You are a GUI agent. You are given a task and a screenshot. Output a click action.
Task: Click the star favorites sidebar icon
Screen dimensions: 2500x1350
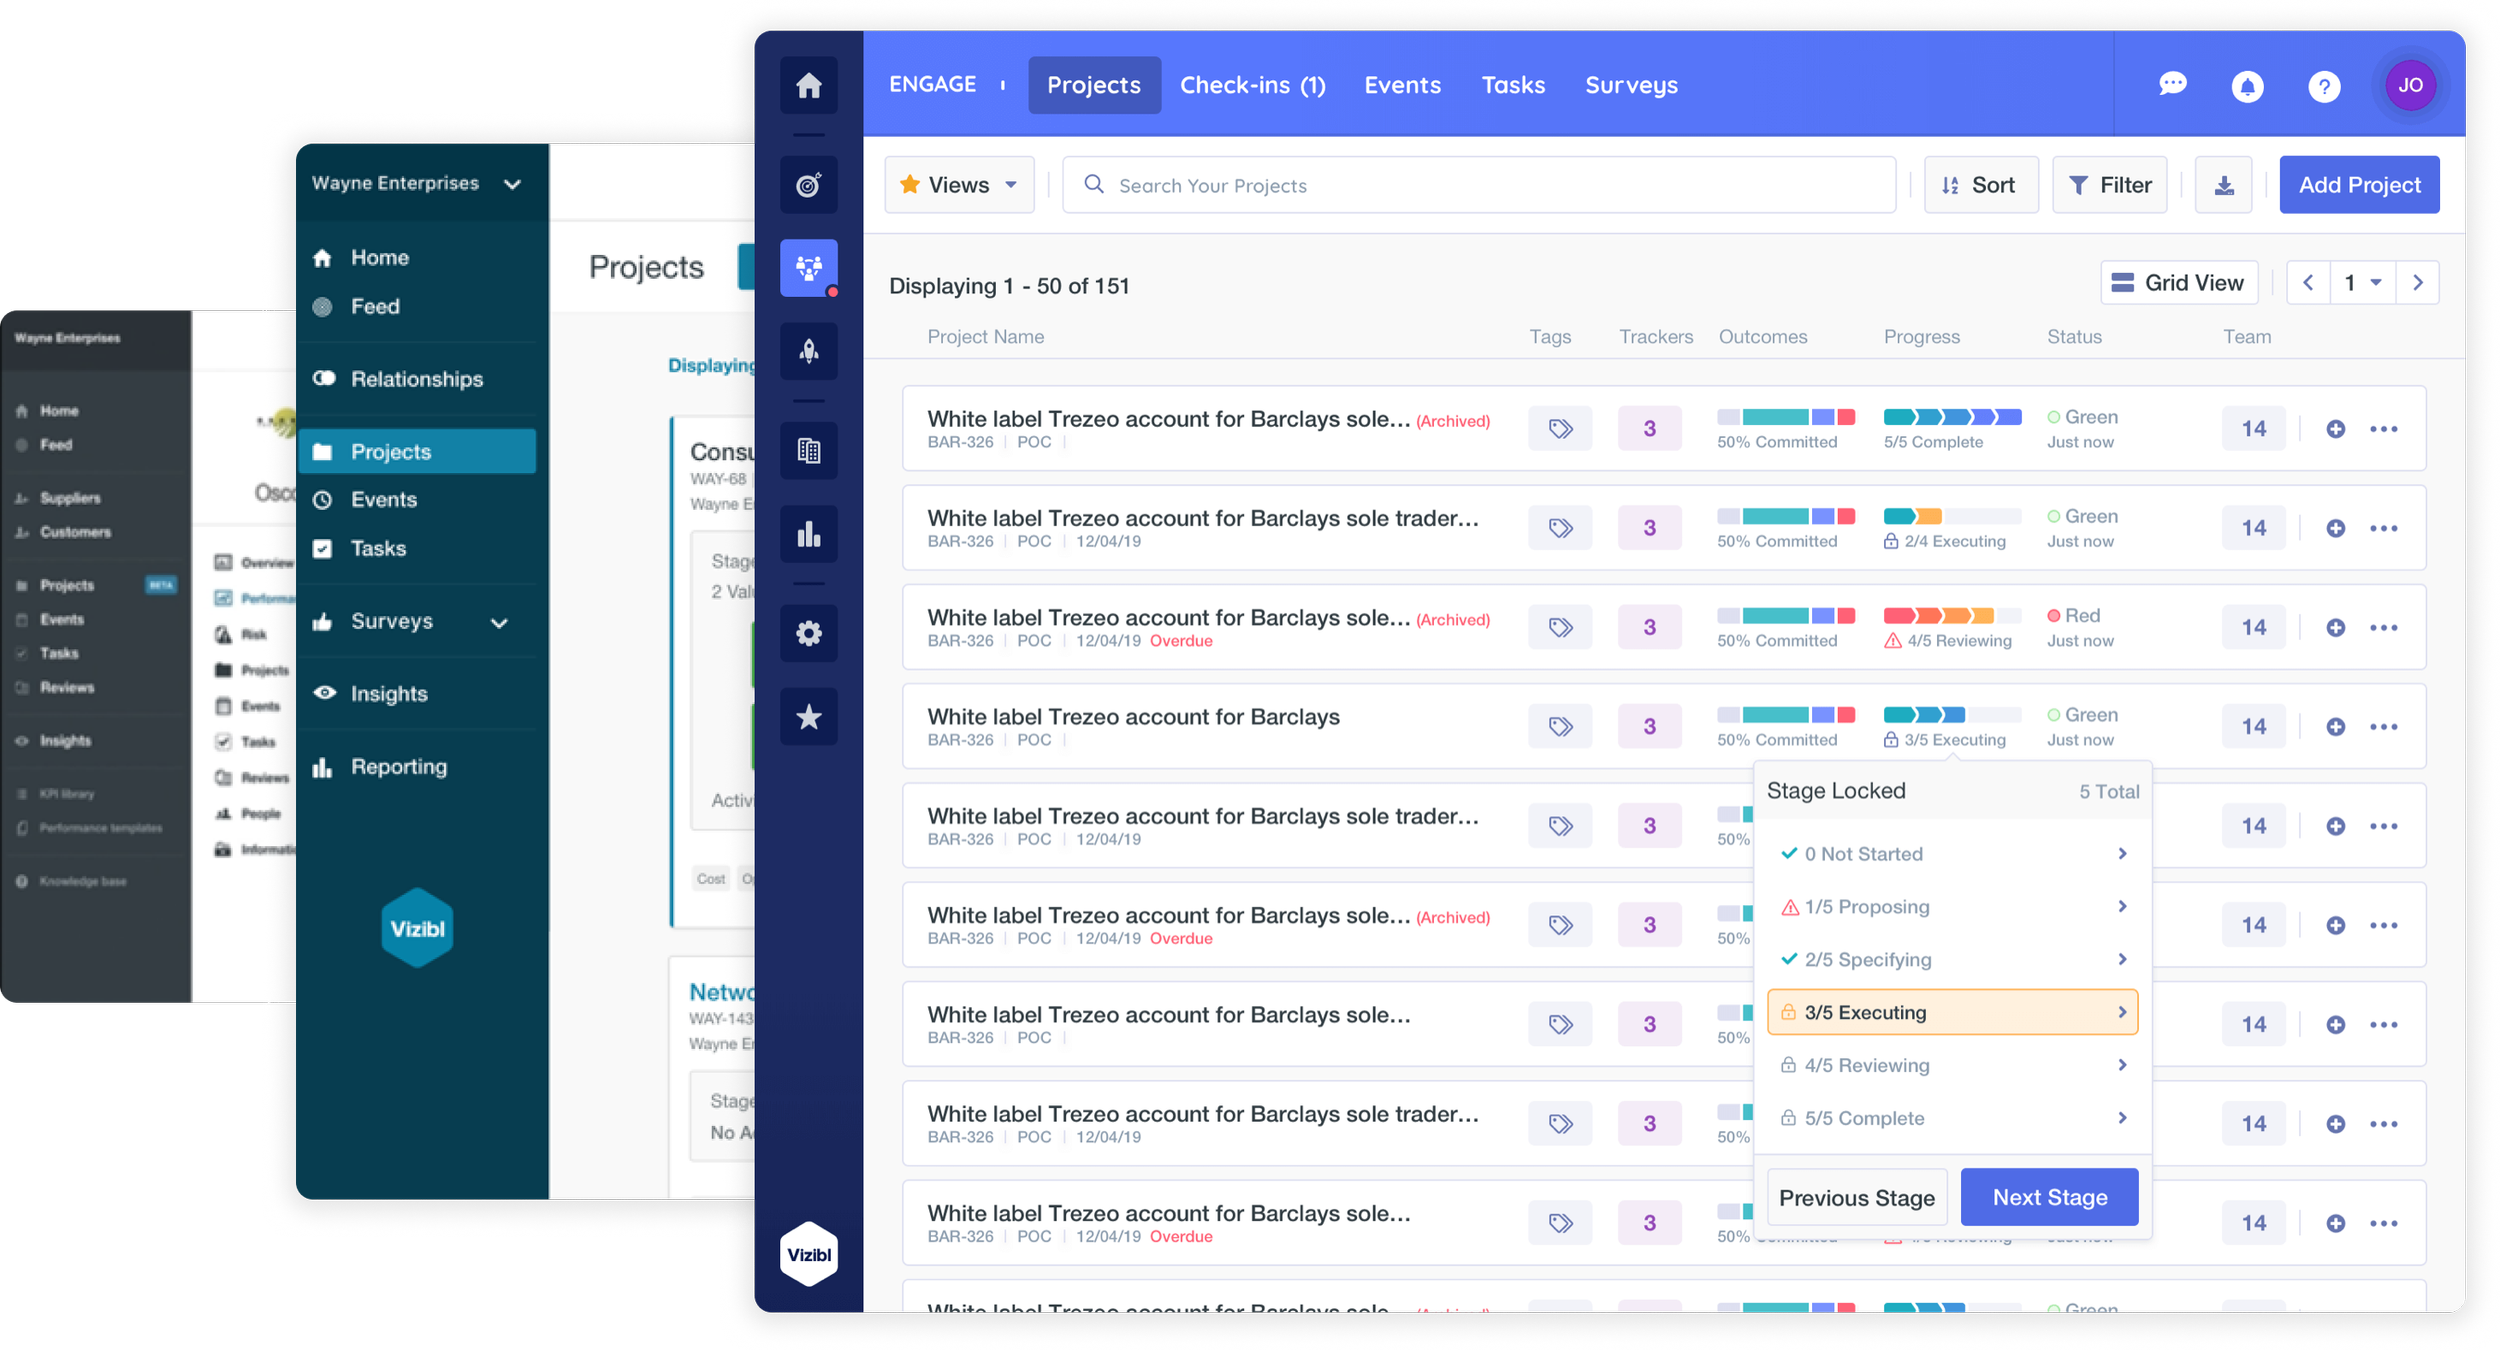click(808, 717)
